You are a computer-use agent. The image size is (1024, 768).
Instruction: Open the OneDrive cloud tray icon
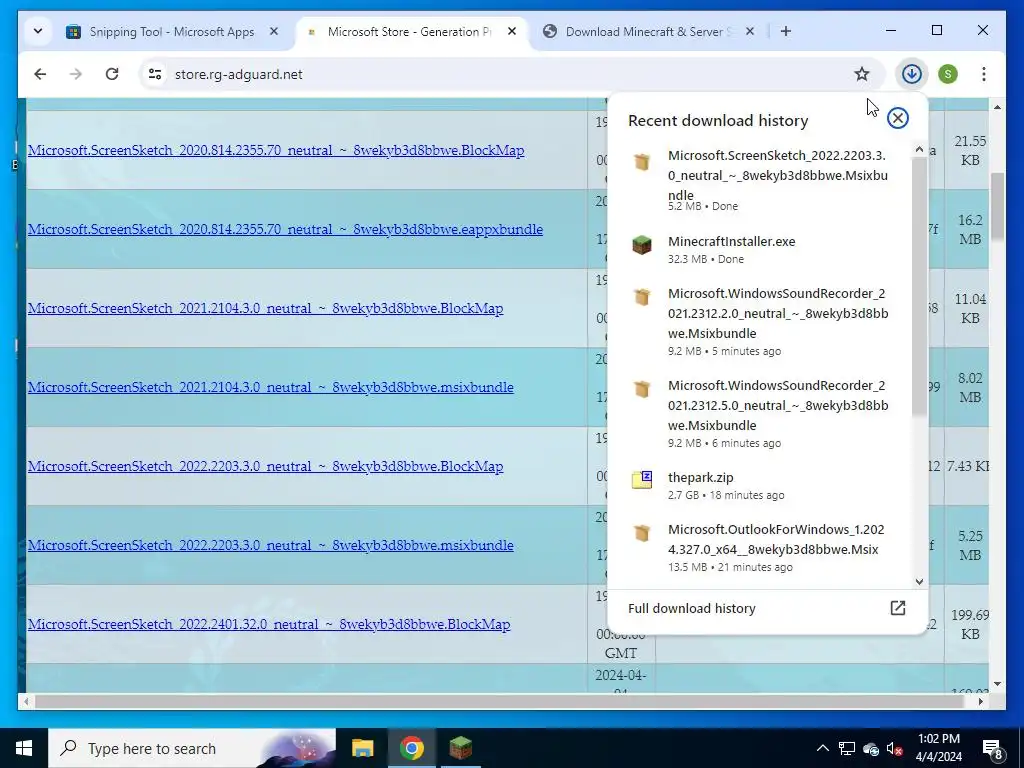coord(871,748)
